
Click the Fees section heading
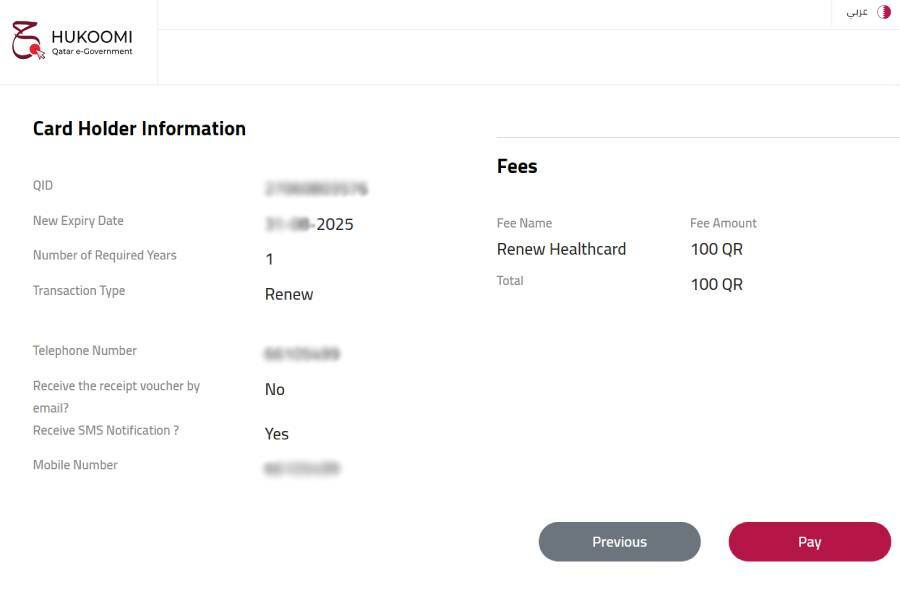(x=516, y=166)
